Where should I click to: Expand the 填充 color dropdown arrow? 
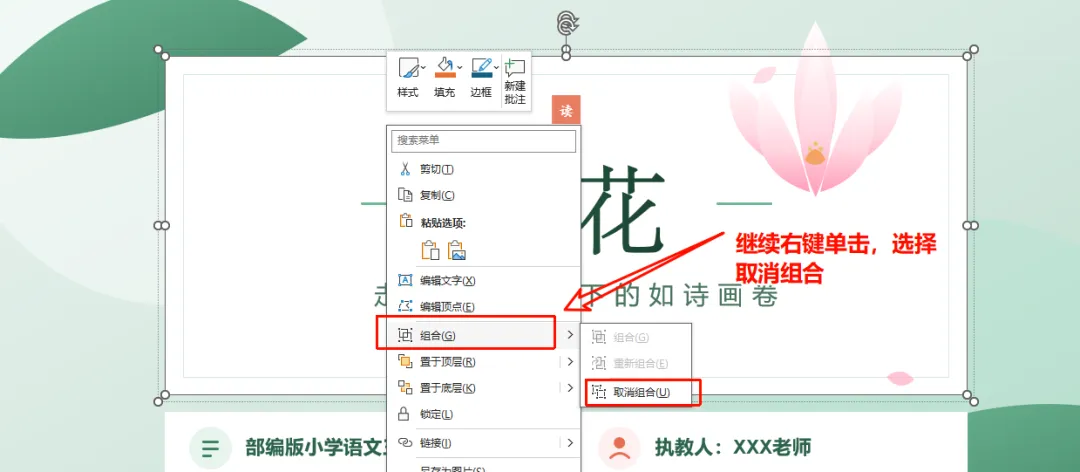pos(459,68)
